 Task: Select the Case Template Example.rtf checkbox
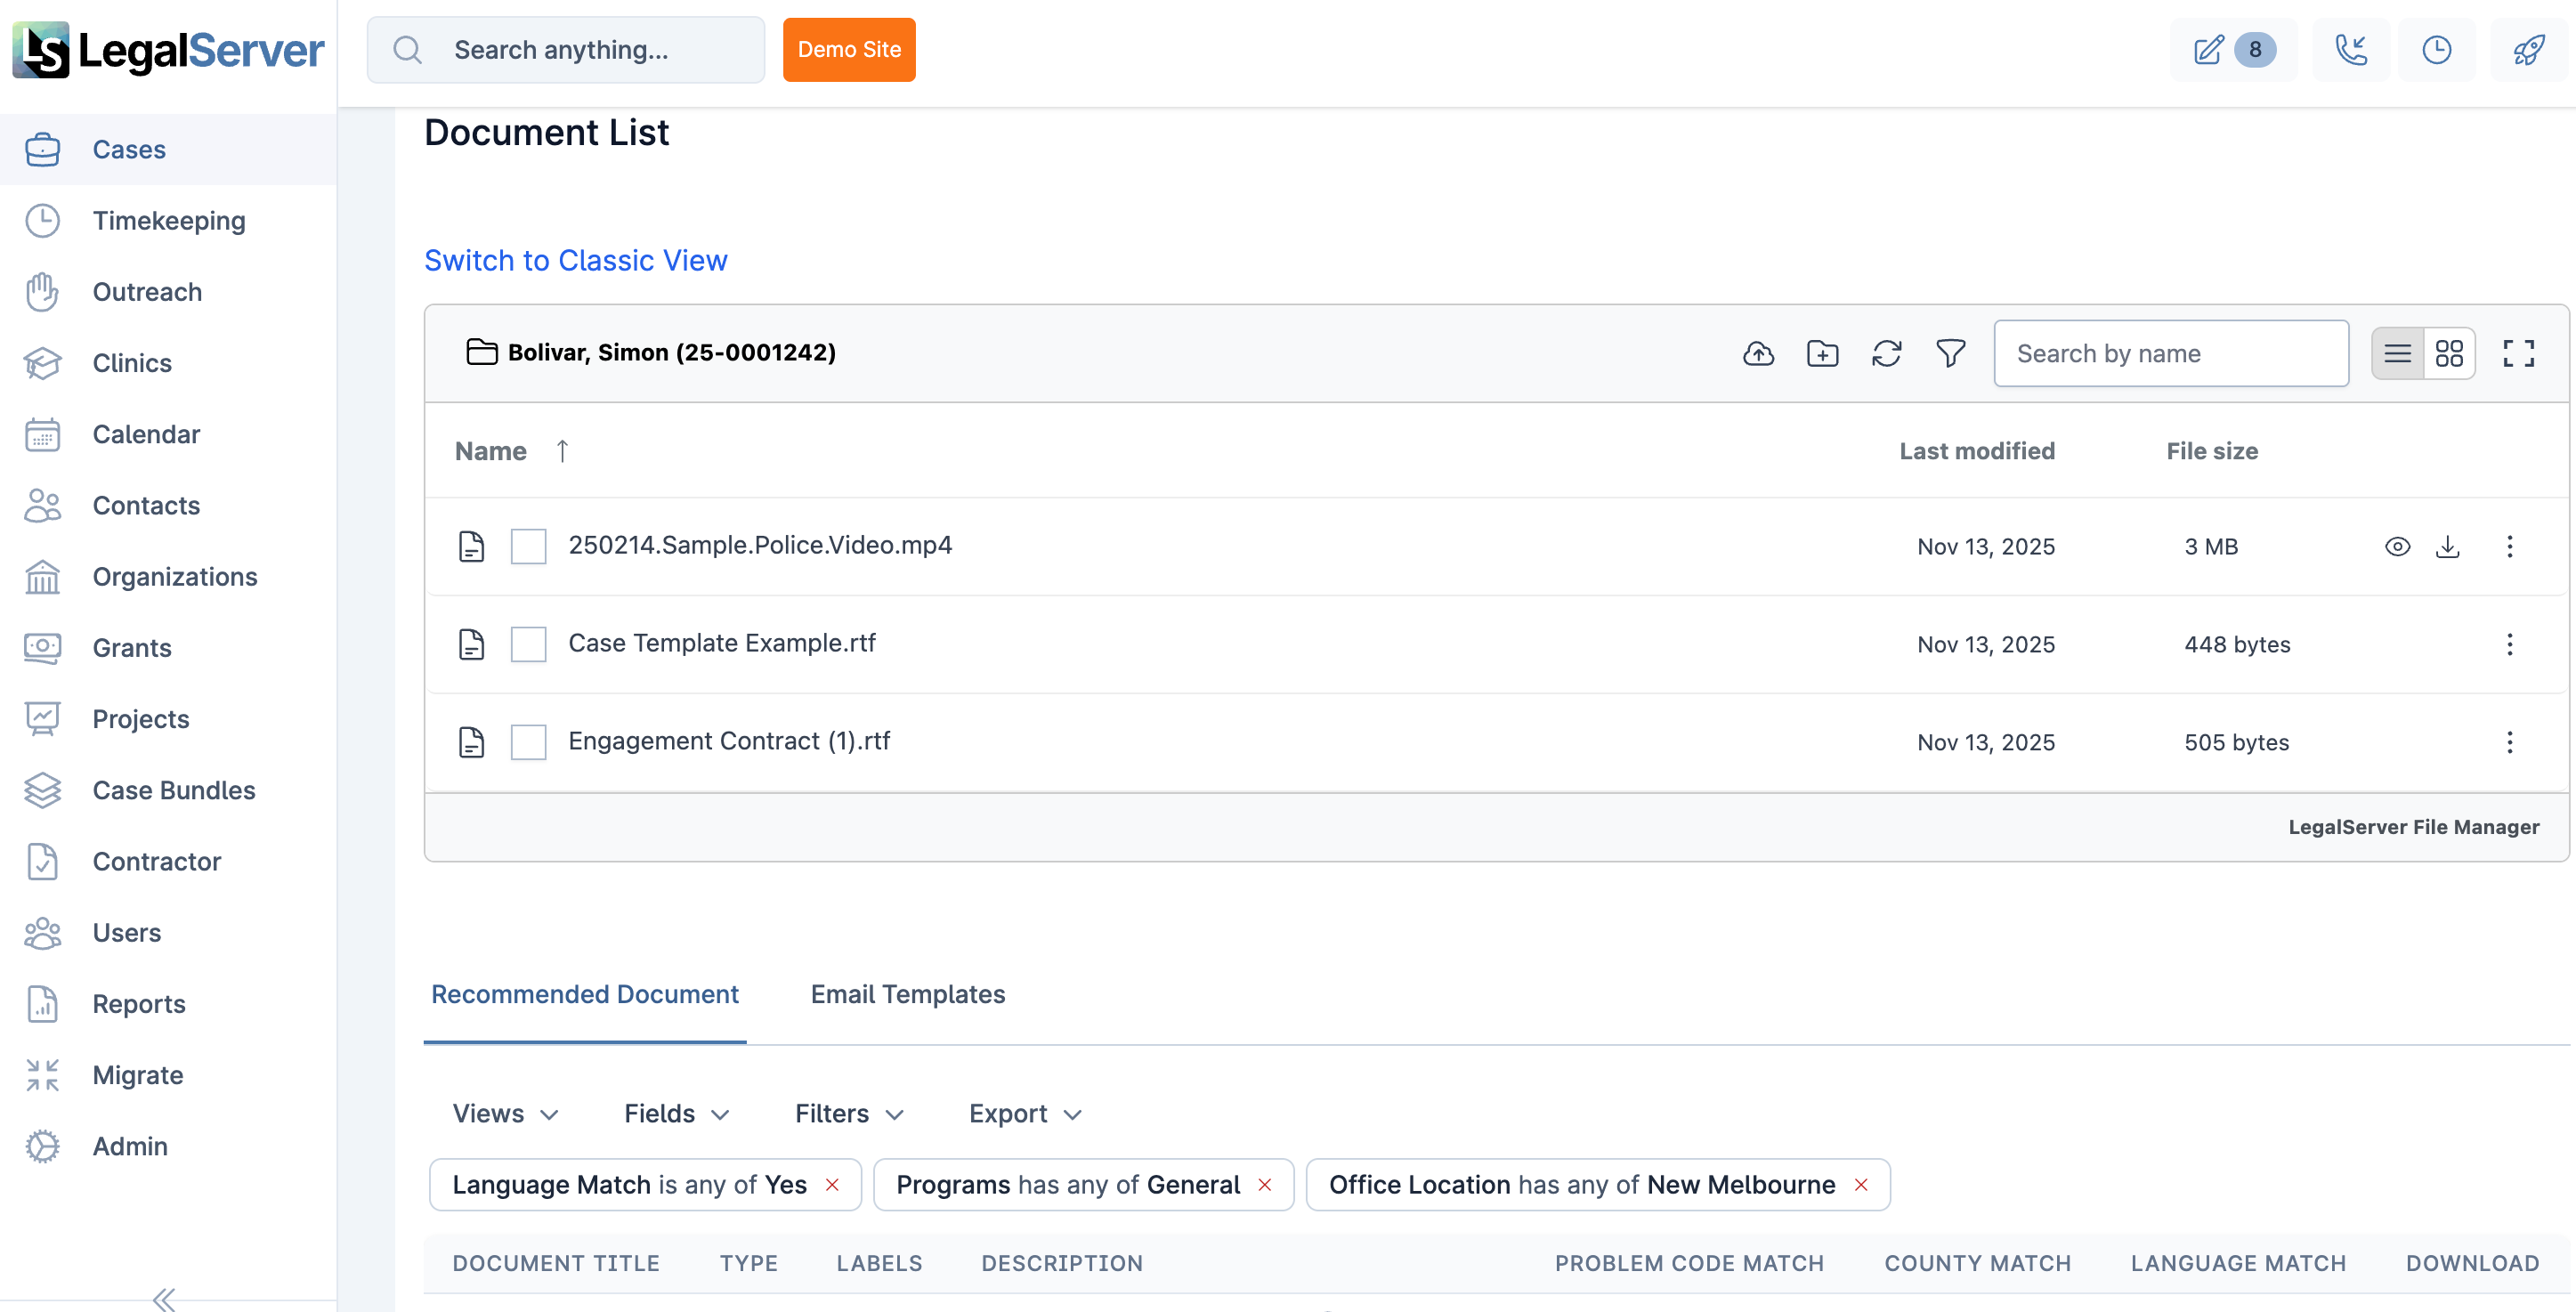(x=528, y=644)
